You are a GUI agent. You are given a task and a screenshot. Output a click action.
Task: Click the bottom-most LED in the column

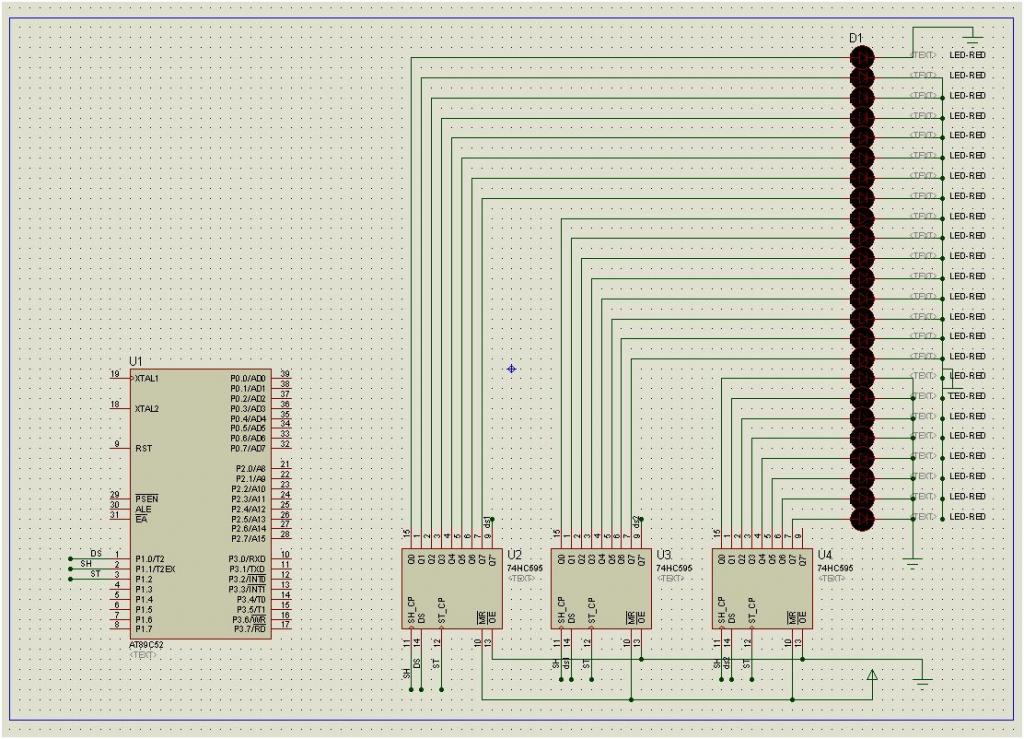coord(862,520)
